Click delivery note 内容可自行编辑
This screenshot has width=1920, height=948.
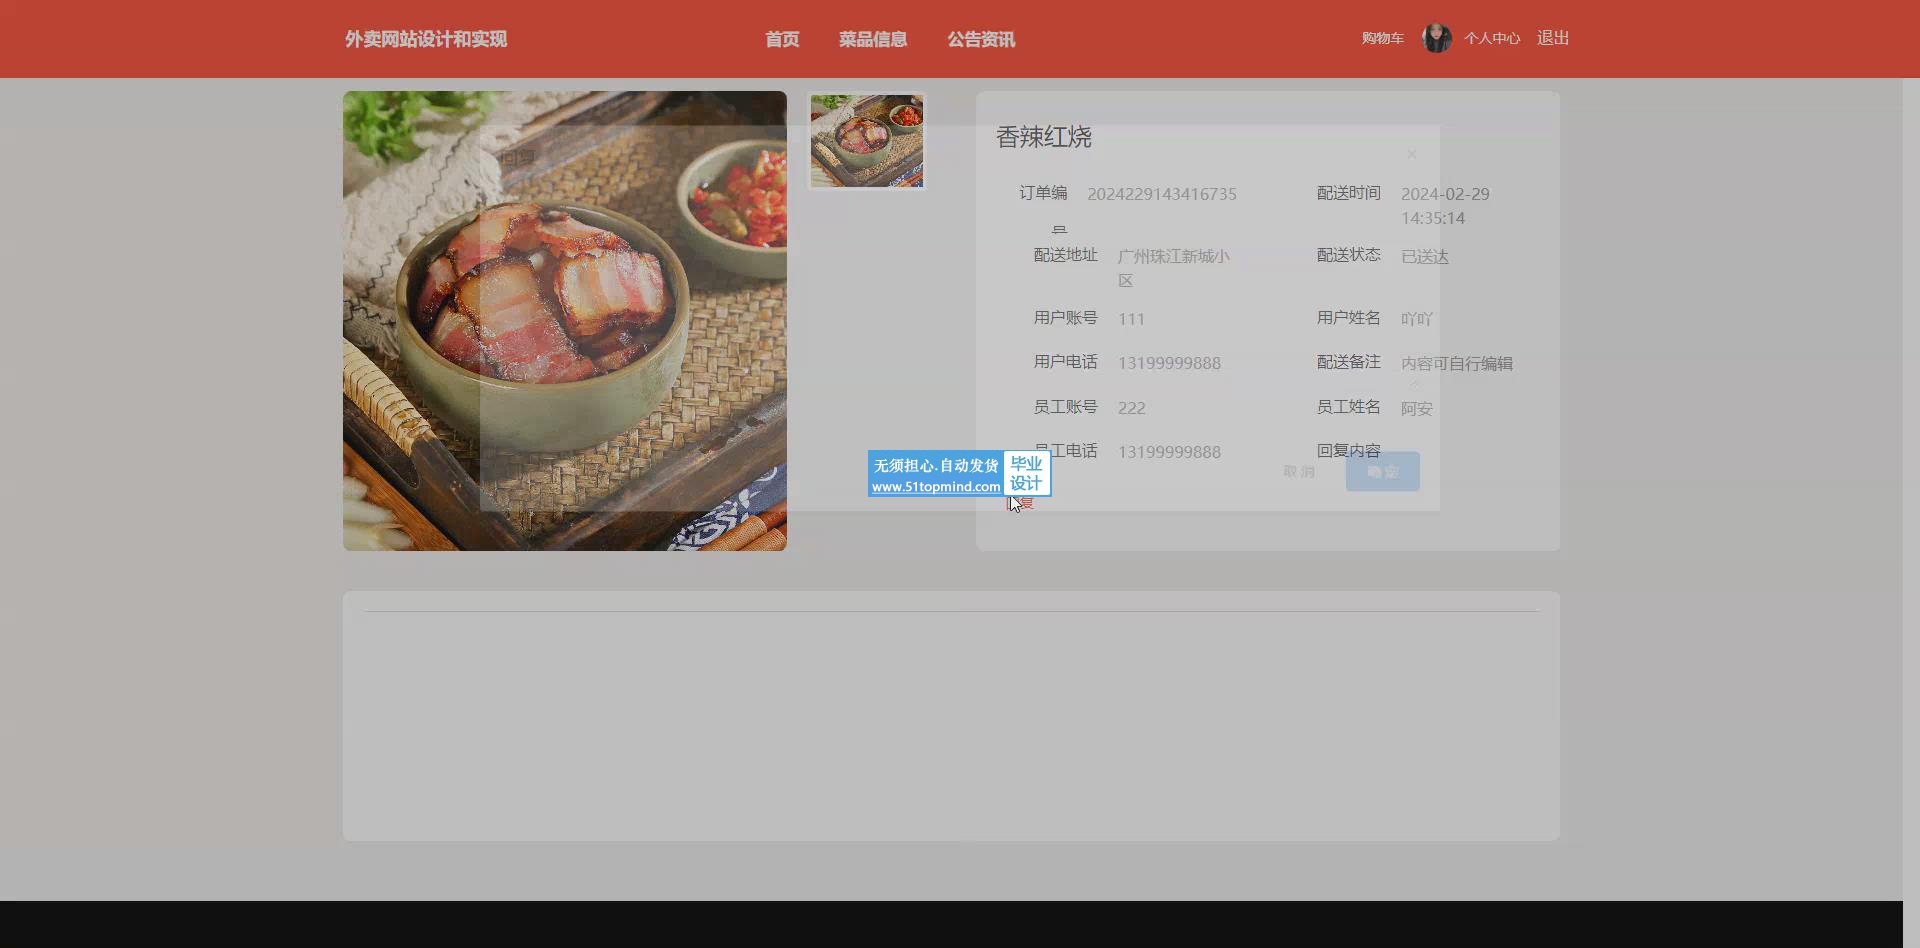1457,363
